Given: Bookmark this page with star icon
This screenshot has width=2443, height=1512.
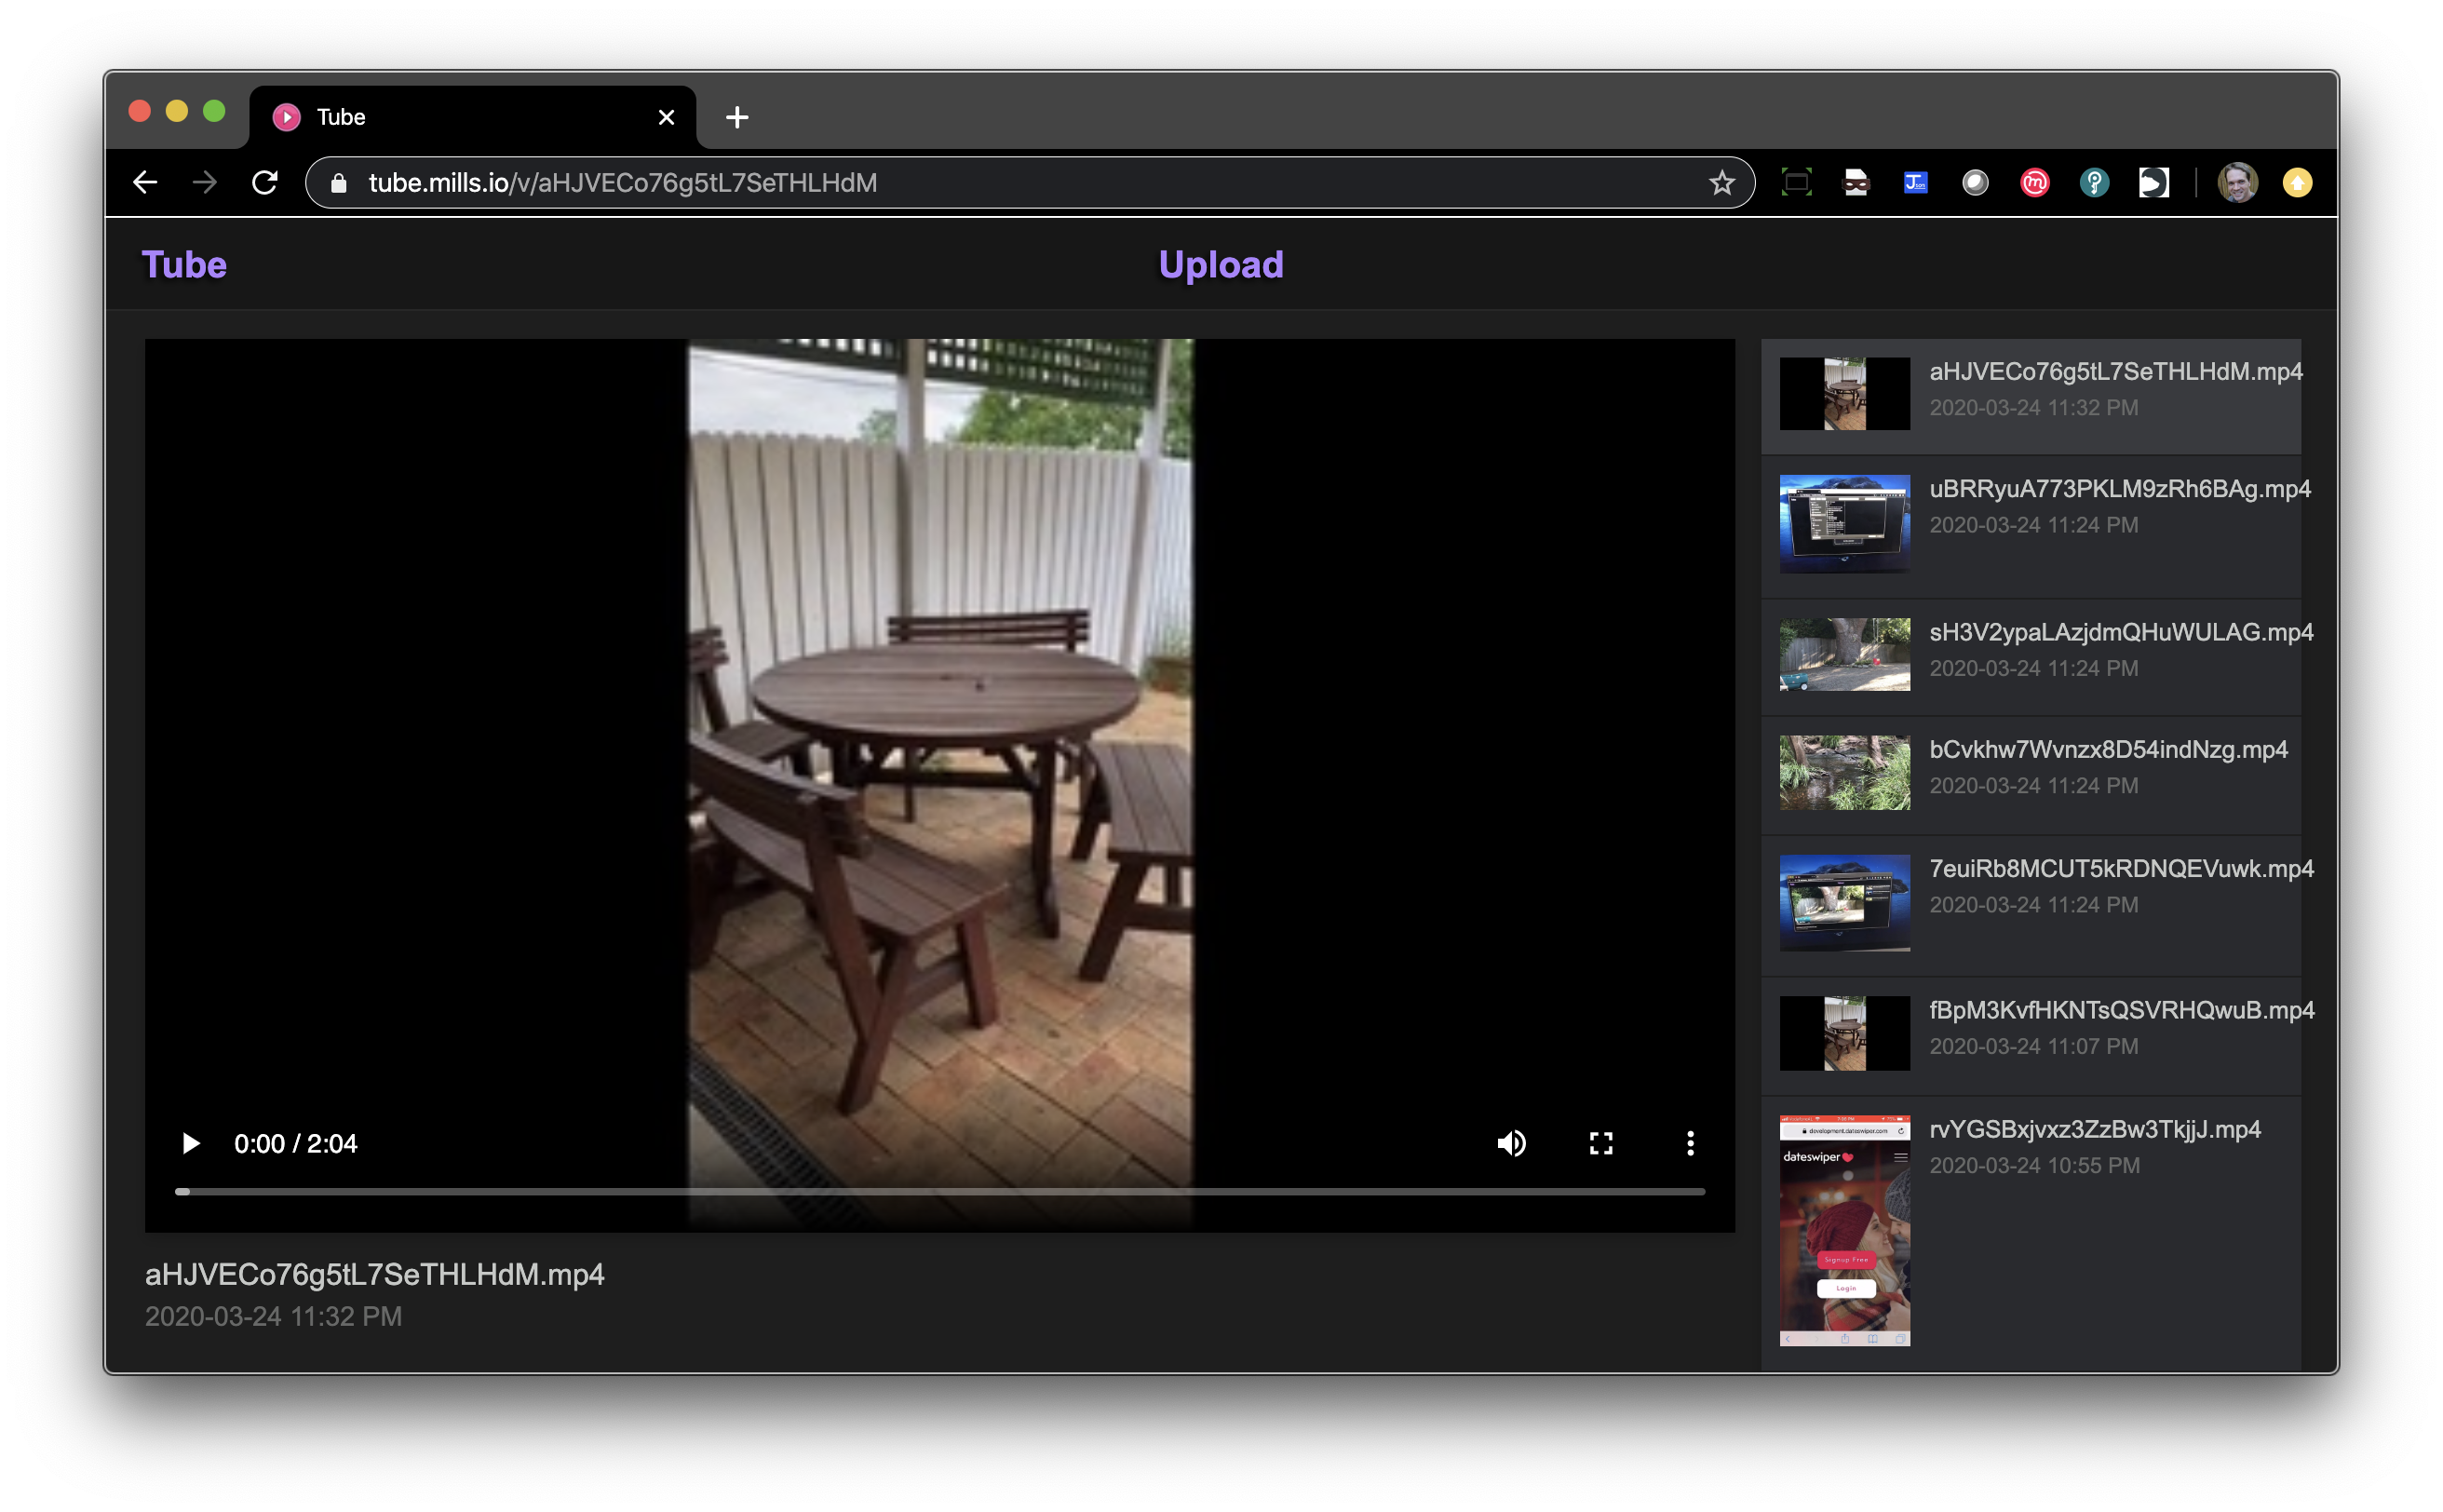Looking at the screenshot, I should click(x=1721, y=183).
